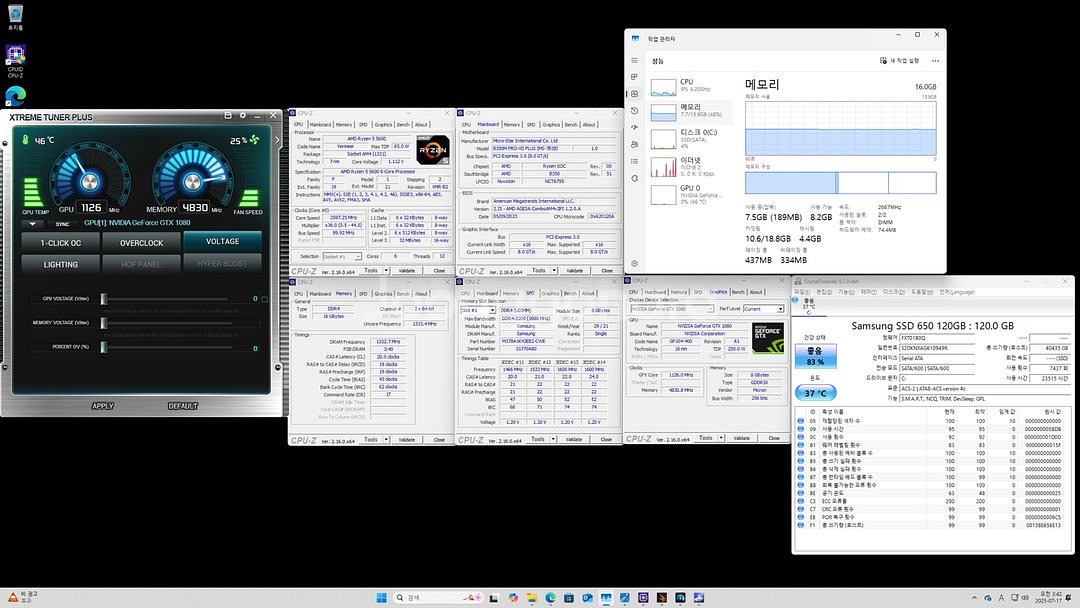This screenshot has width=1080, height=608.
Task: Open the Microsoft Edge desktop shortcut
Action: pos(15,96)
